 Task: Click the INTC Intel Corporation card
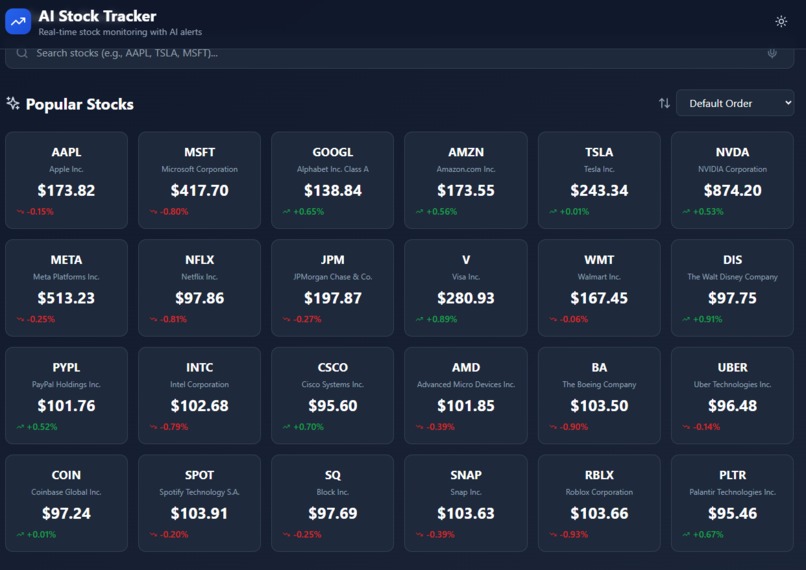coord(199,395)
